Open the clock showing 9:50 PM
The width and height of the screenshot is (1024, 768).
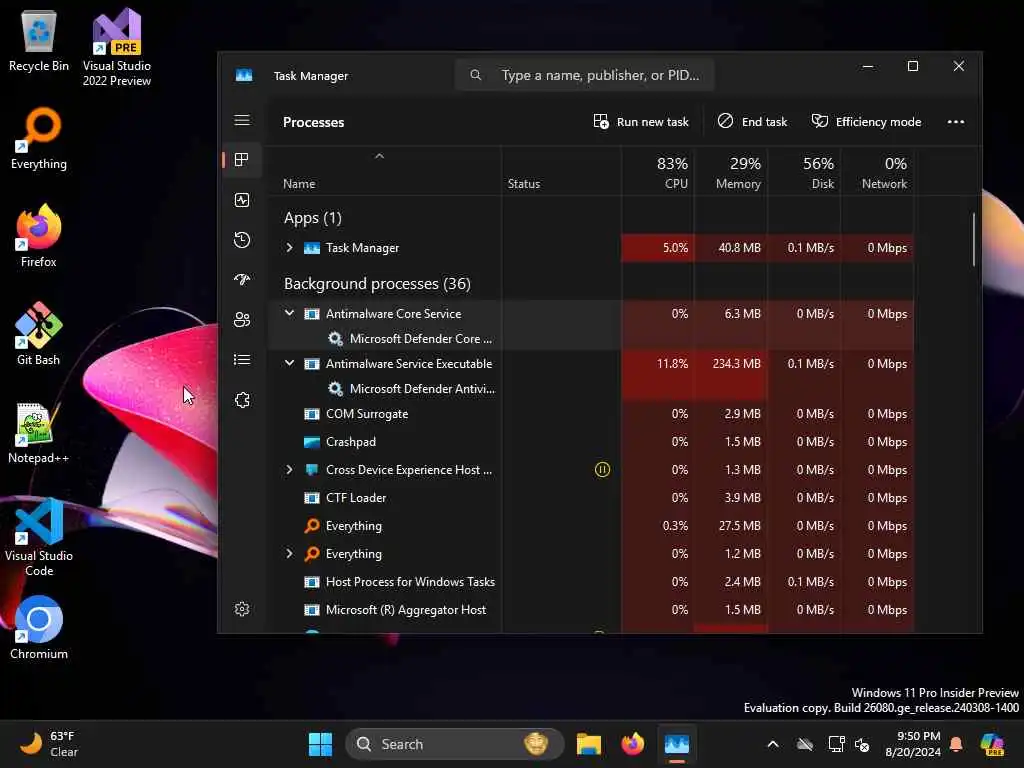coord(912,744)
